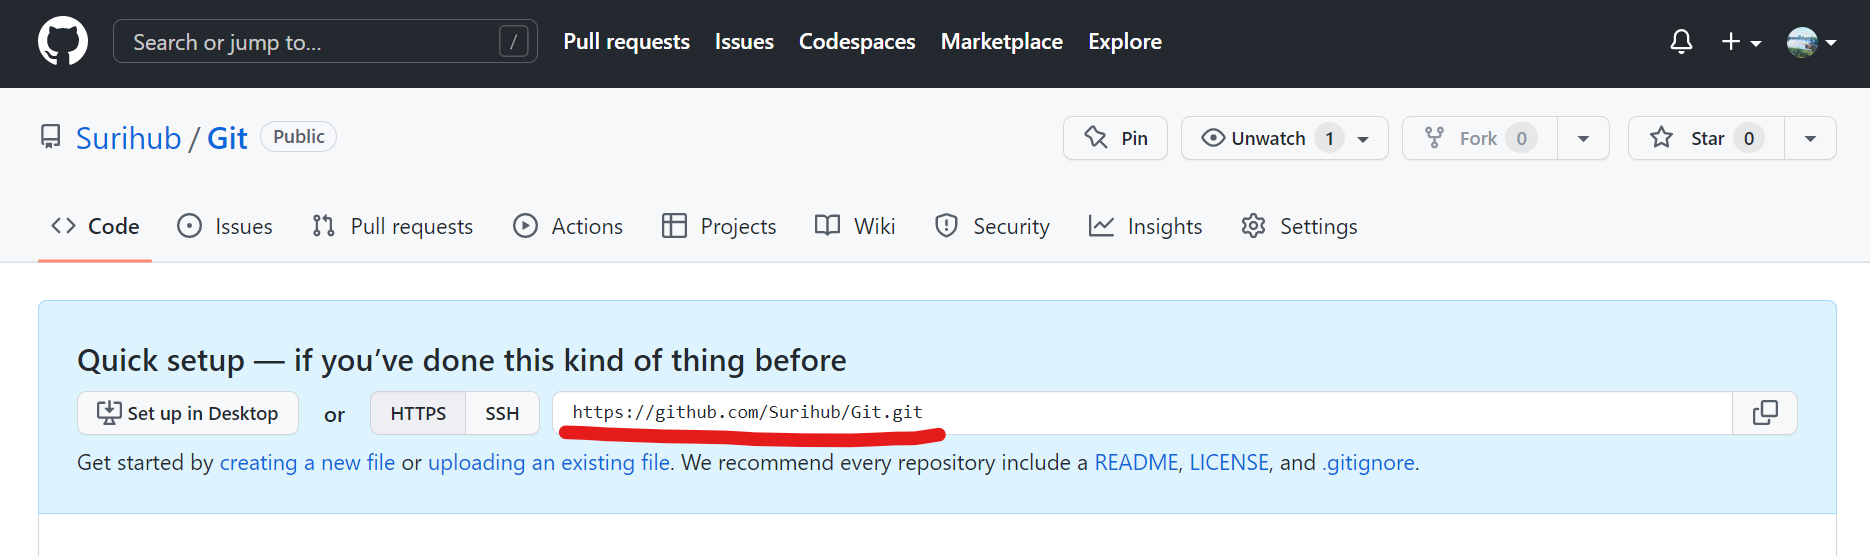Click the Public visibility label
The height and width of the screenshot is (556, 1870).
point(298,137)
